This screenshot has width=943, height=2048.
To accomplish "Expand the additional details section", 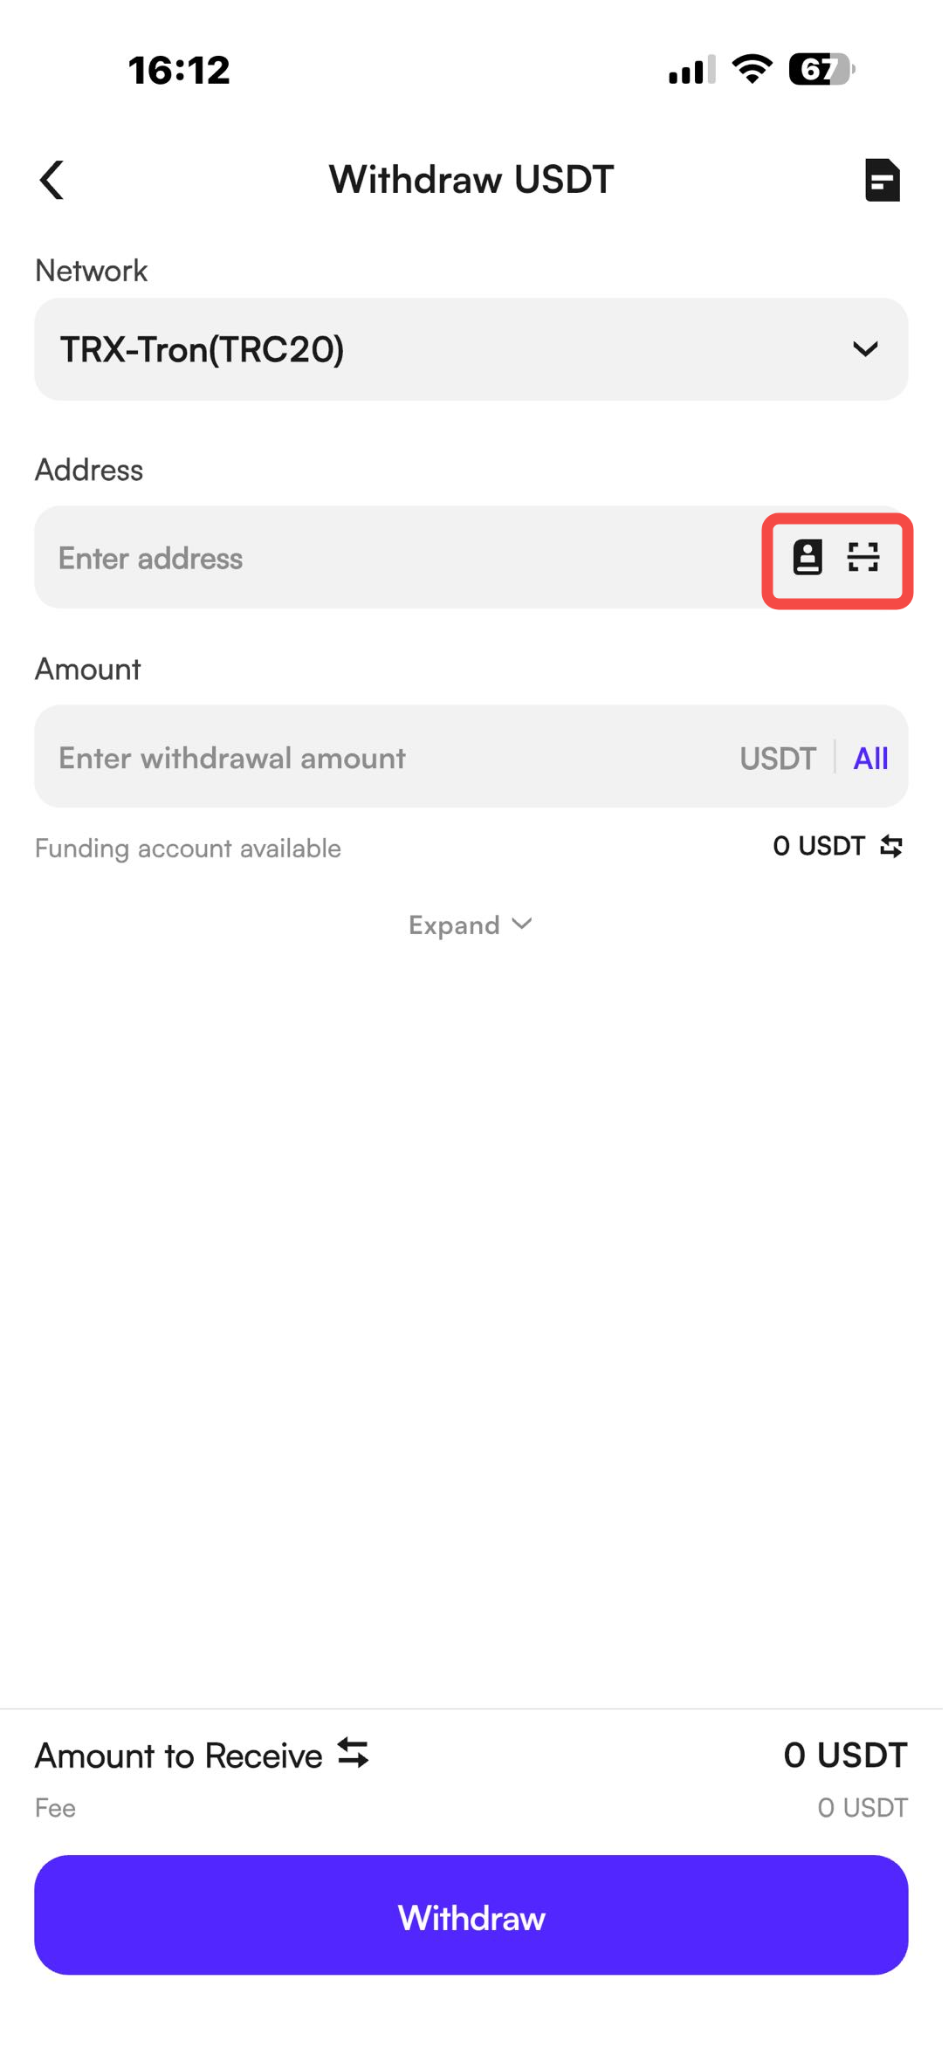I will coord(470,925).
